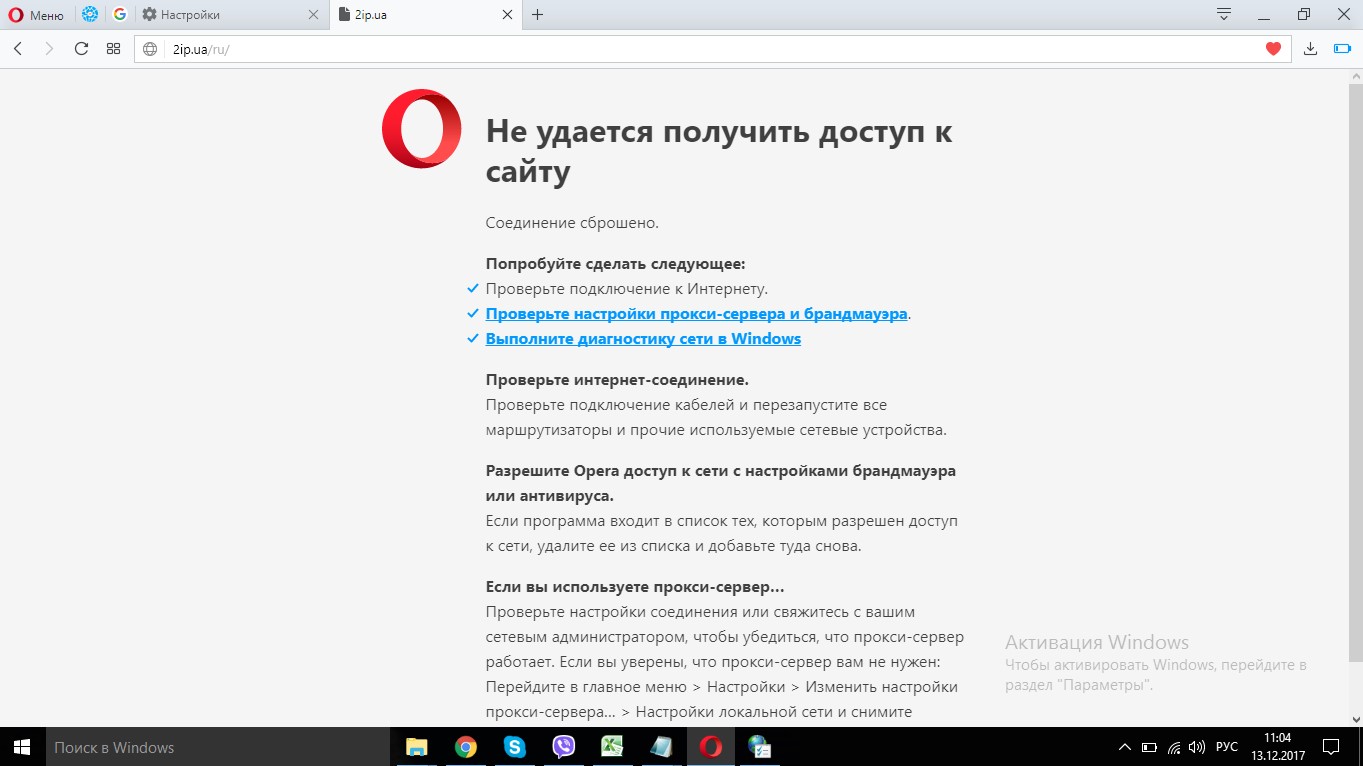This screenshot has width=1363, height=766.
Task: Open the Windows Start menu
Action: [23, 747]
